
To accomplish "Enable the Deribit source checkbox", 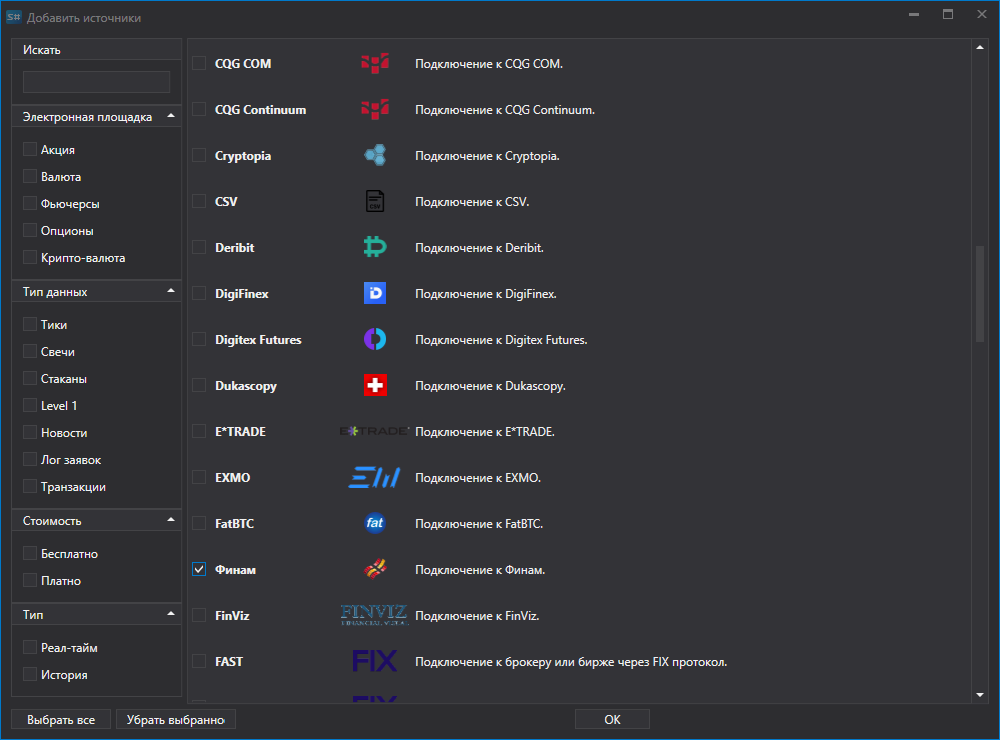I will click(199, 247).
